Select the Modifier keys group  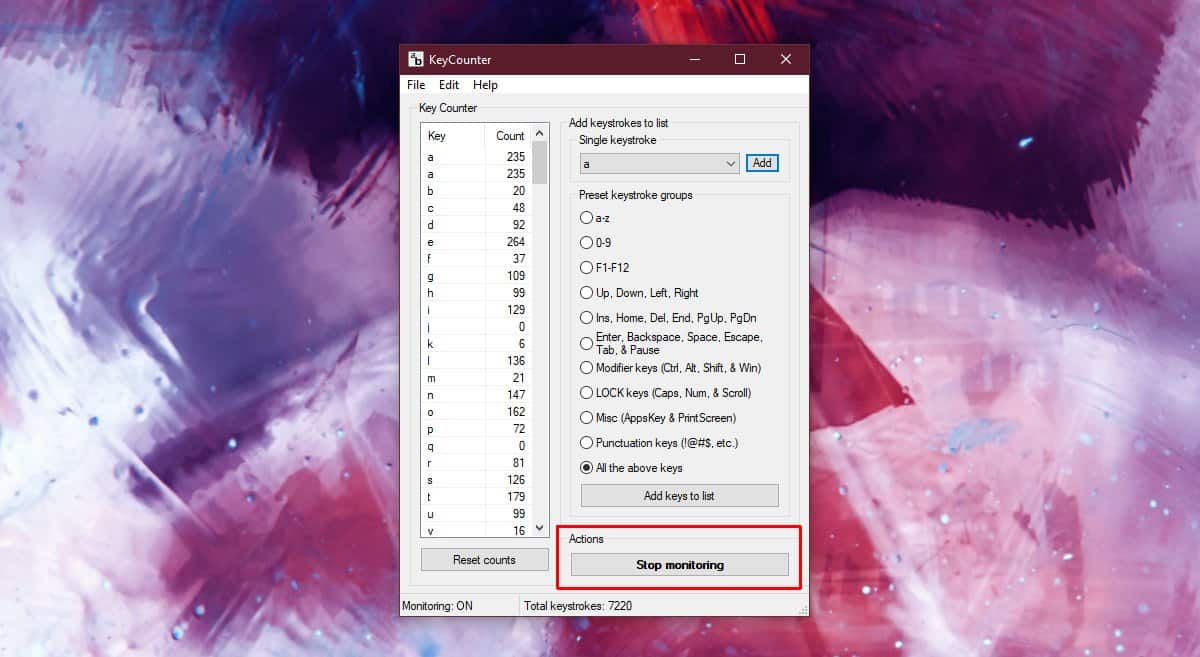(x=670, y=368)
